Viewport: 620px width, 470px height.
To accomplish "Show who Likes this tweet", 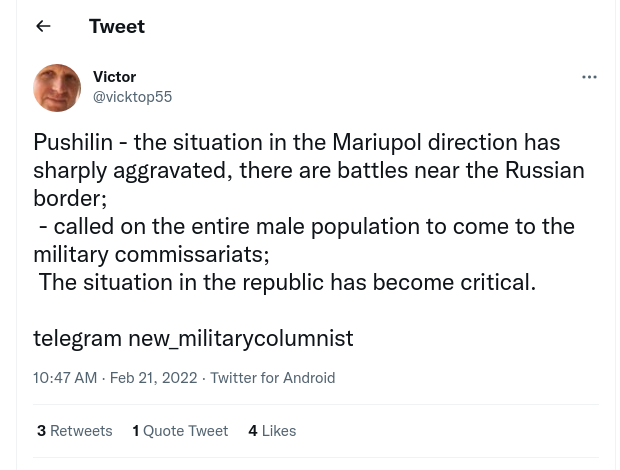I will (x=278, y=431).
